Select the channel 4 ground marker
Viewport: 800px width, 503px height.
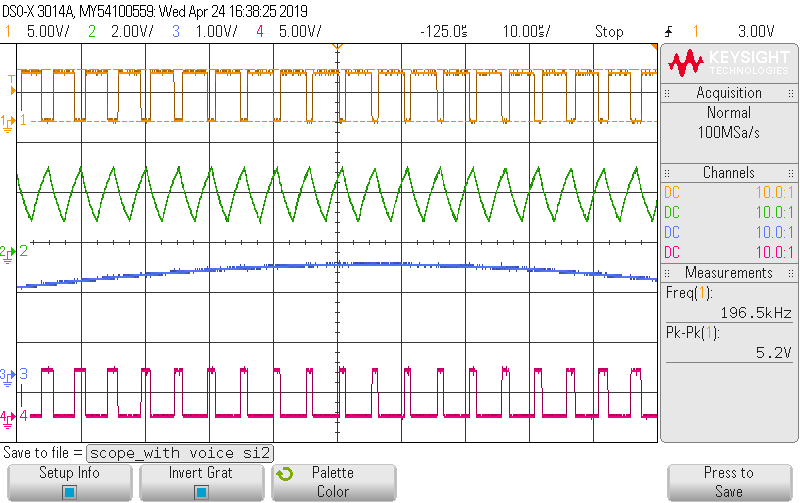click(7, 418)
